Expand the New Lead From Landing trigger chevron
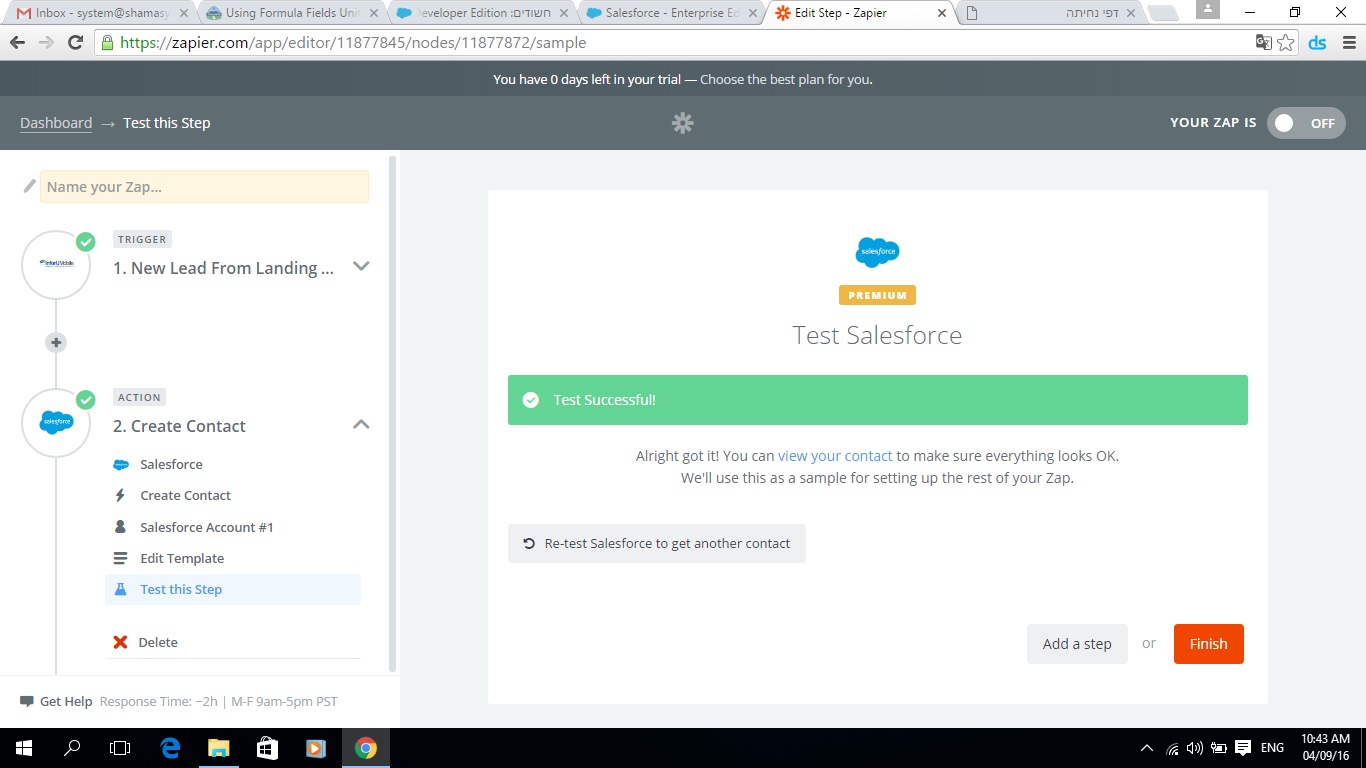 click(362, 266)
